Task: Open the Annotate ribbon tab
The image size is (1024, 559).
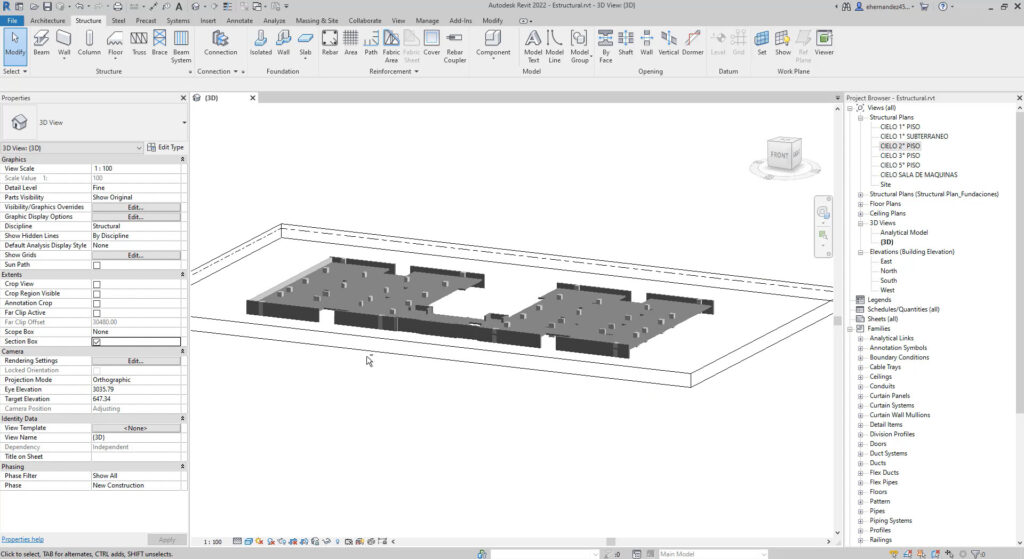Action: pyautogui.click(x=239, y=21)
